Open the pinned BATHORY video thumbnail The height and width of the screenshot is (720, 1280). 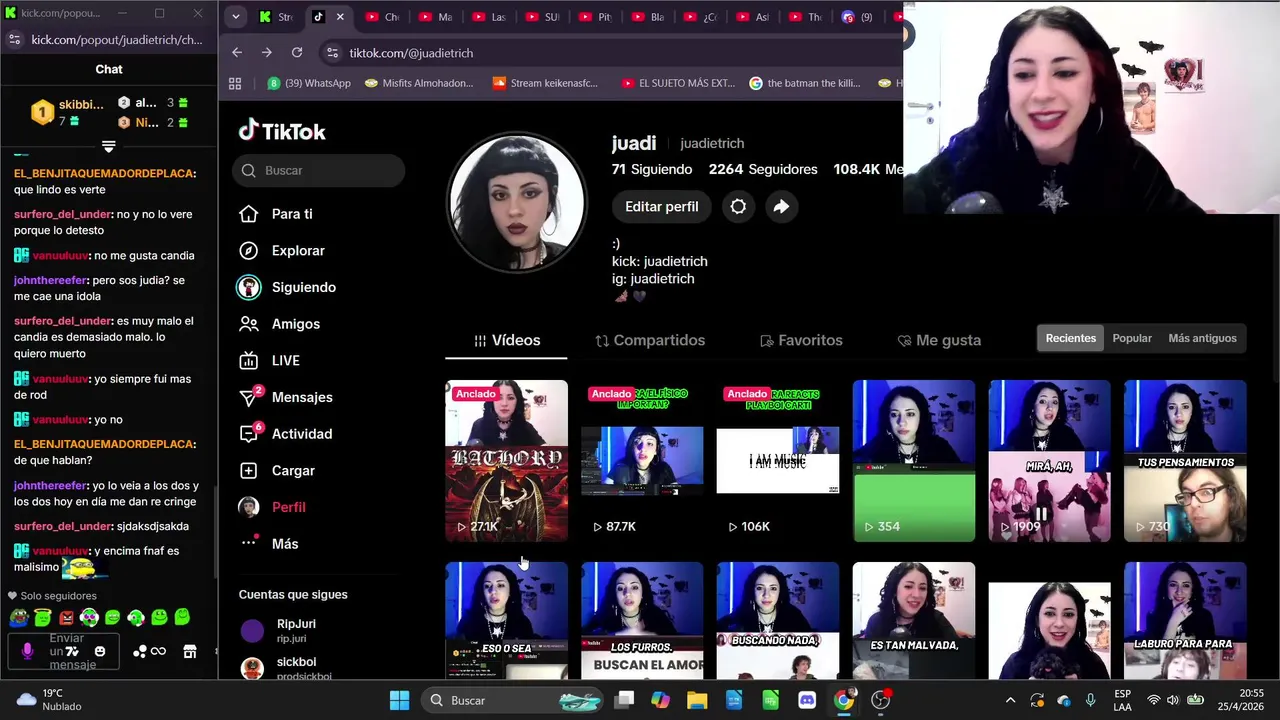[x=506, y=460]
